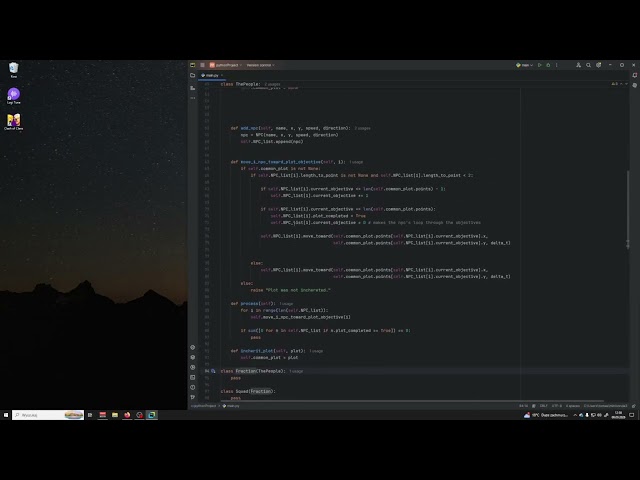Open the Windows Start menu
The image size is (640, 480).
6,415
